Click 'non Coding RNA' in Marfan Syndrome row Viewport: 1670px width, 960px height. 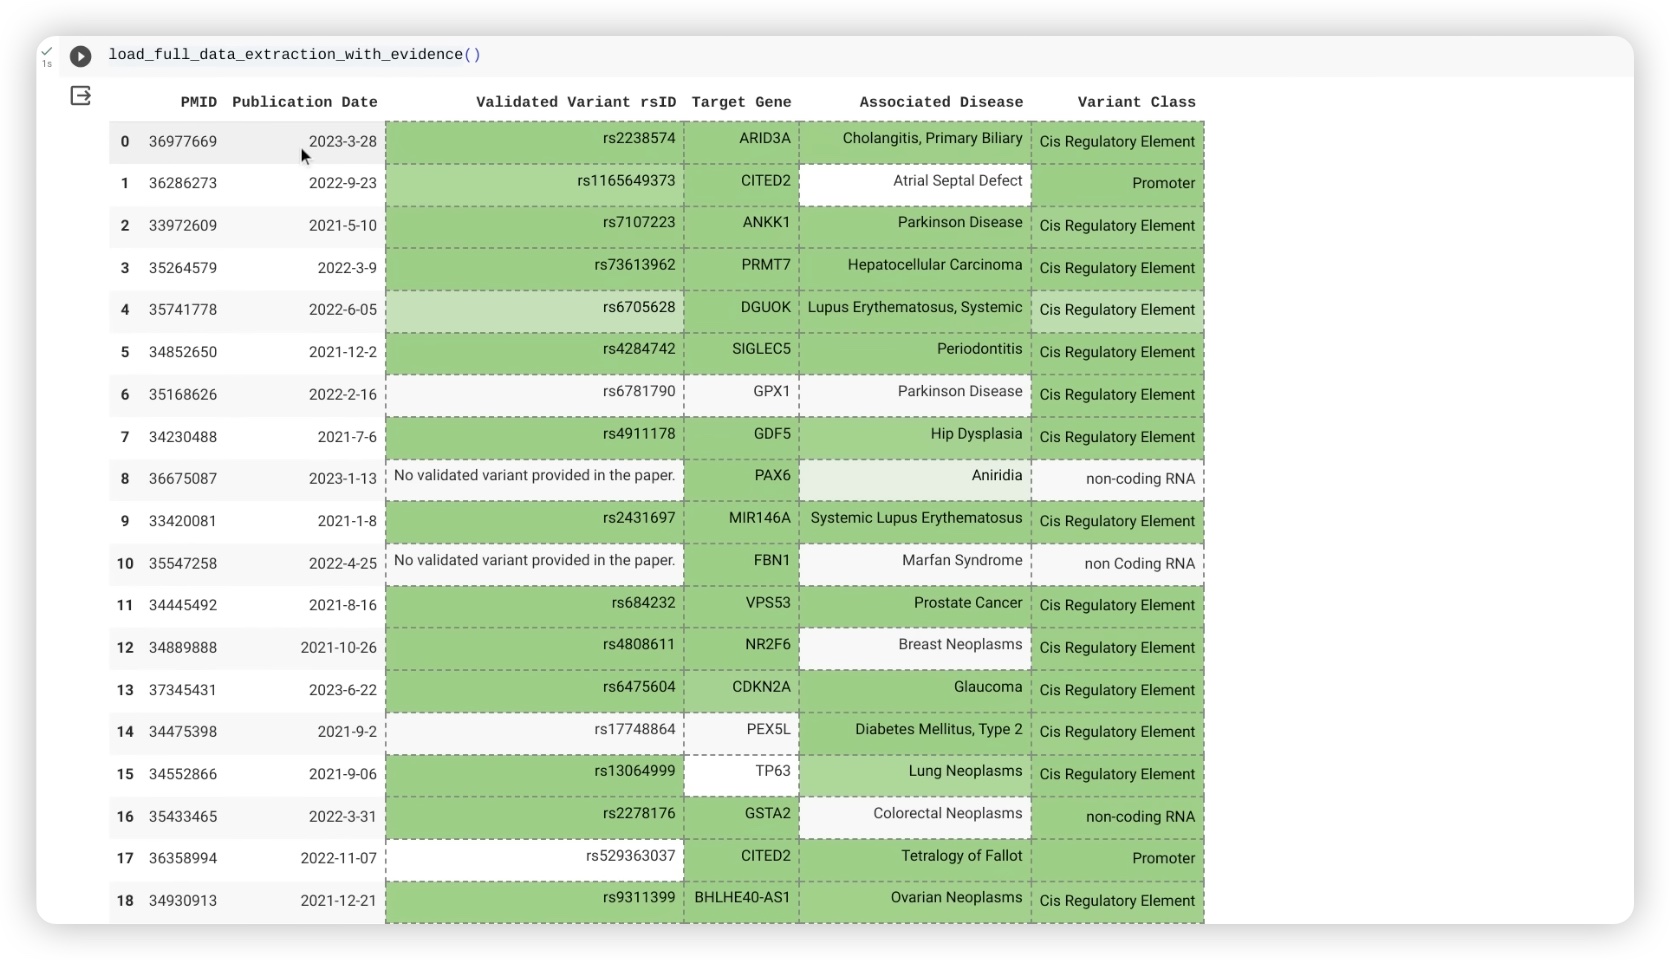1117,564
